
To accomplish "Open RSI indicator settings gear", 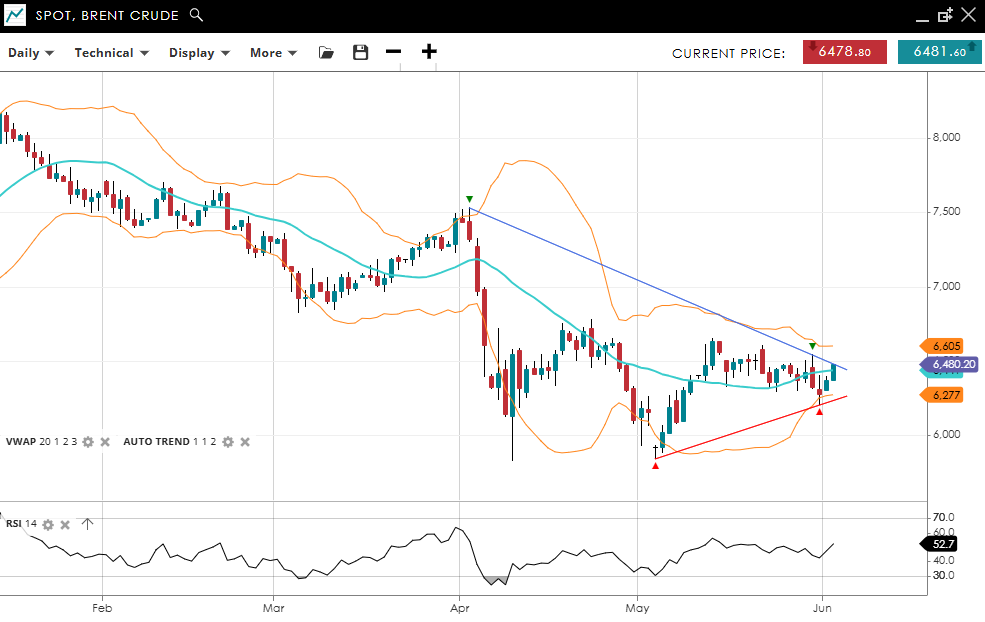I will coord(47,524).
